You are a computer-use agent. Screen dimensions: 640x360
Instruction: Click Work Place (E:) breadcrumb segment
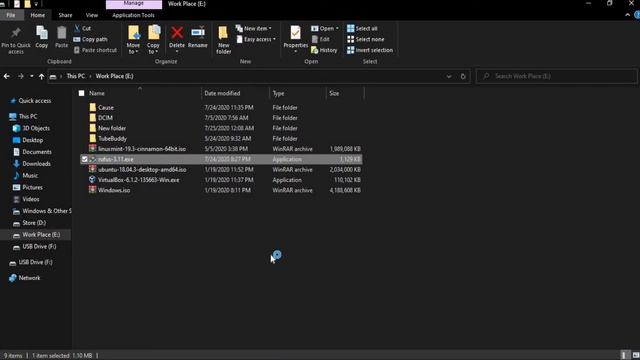tap(114, 76)
